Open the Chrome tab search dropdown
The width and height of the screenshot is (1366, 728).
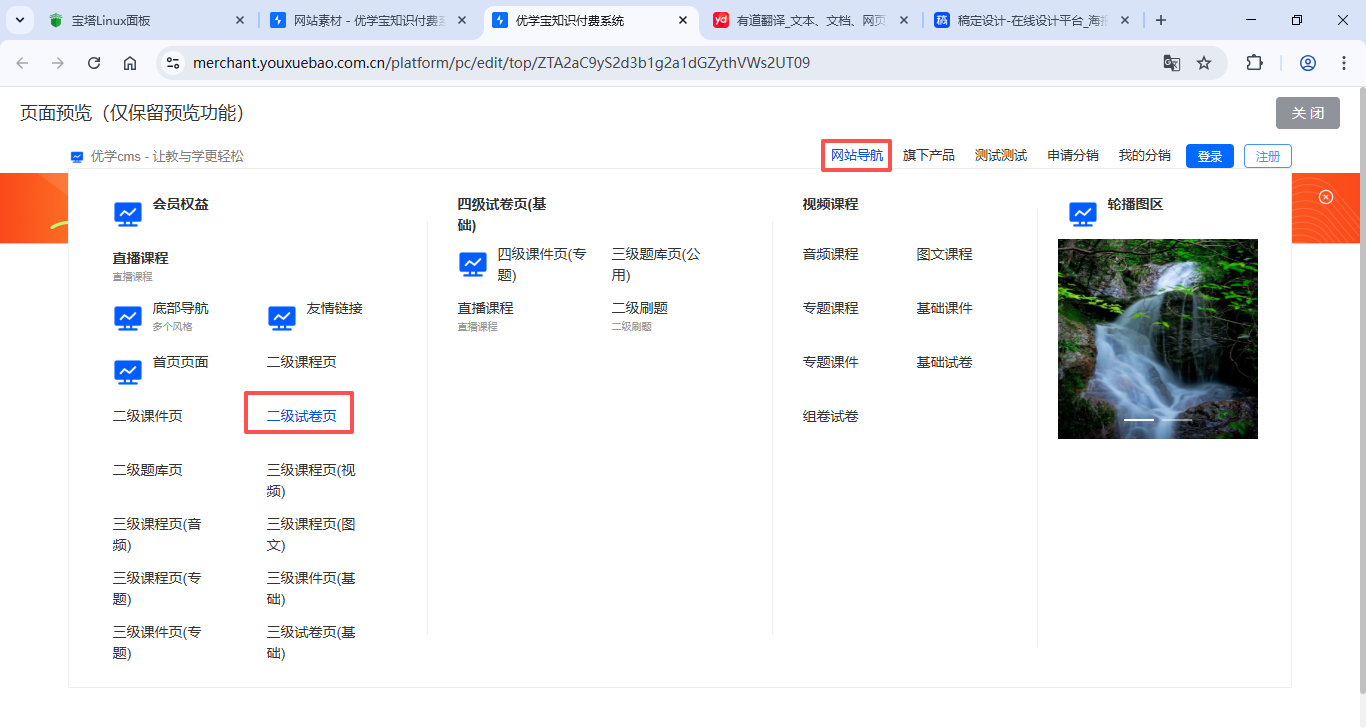tap(20, 20)
